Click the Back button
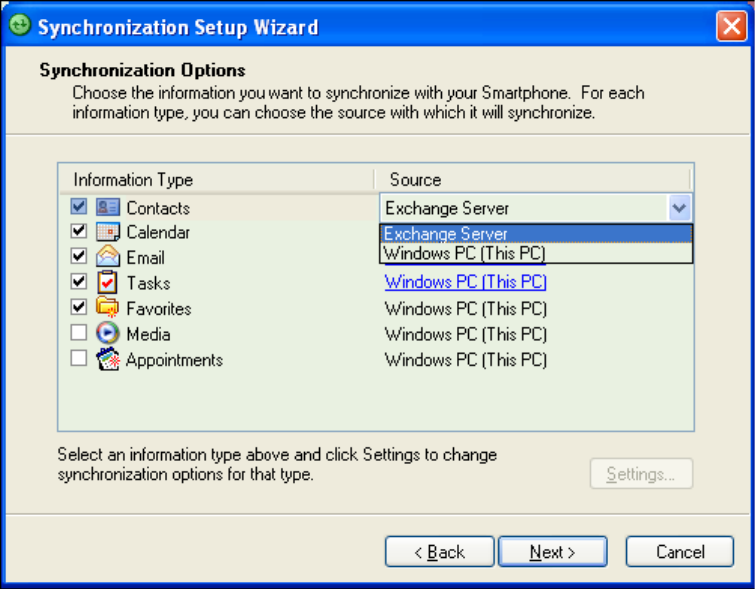This screenshot has height=589, width=755. click(440, 551)
